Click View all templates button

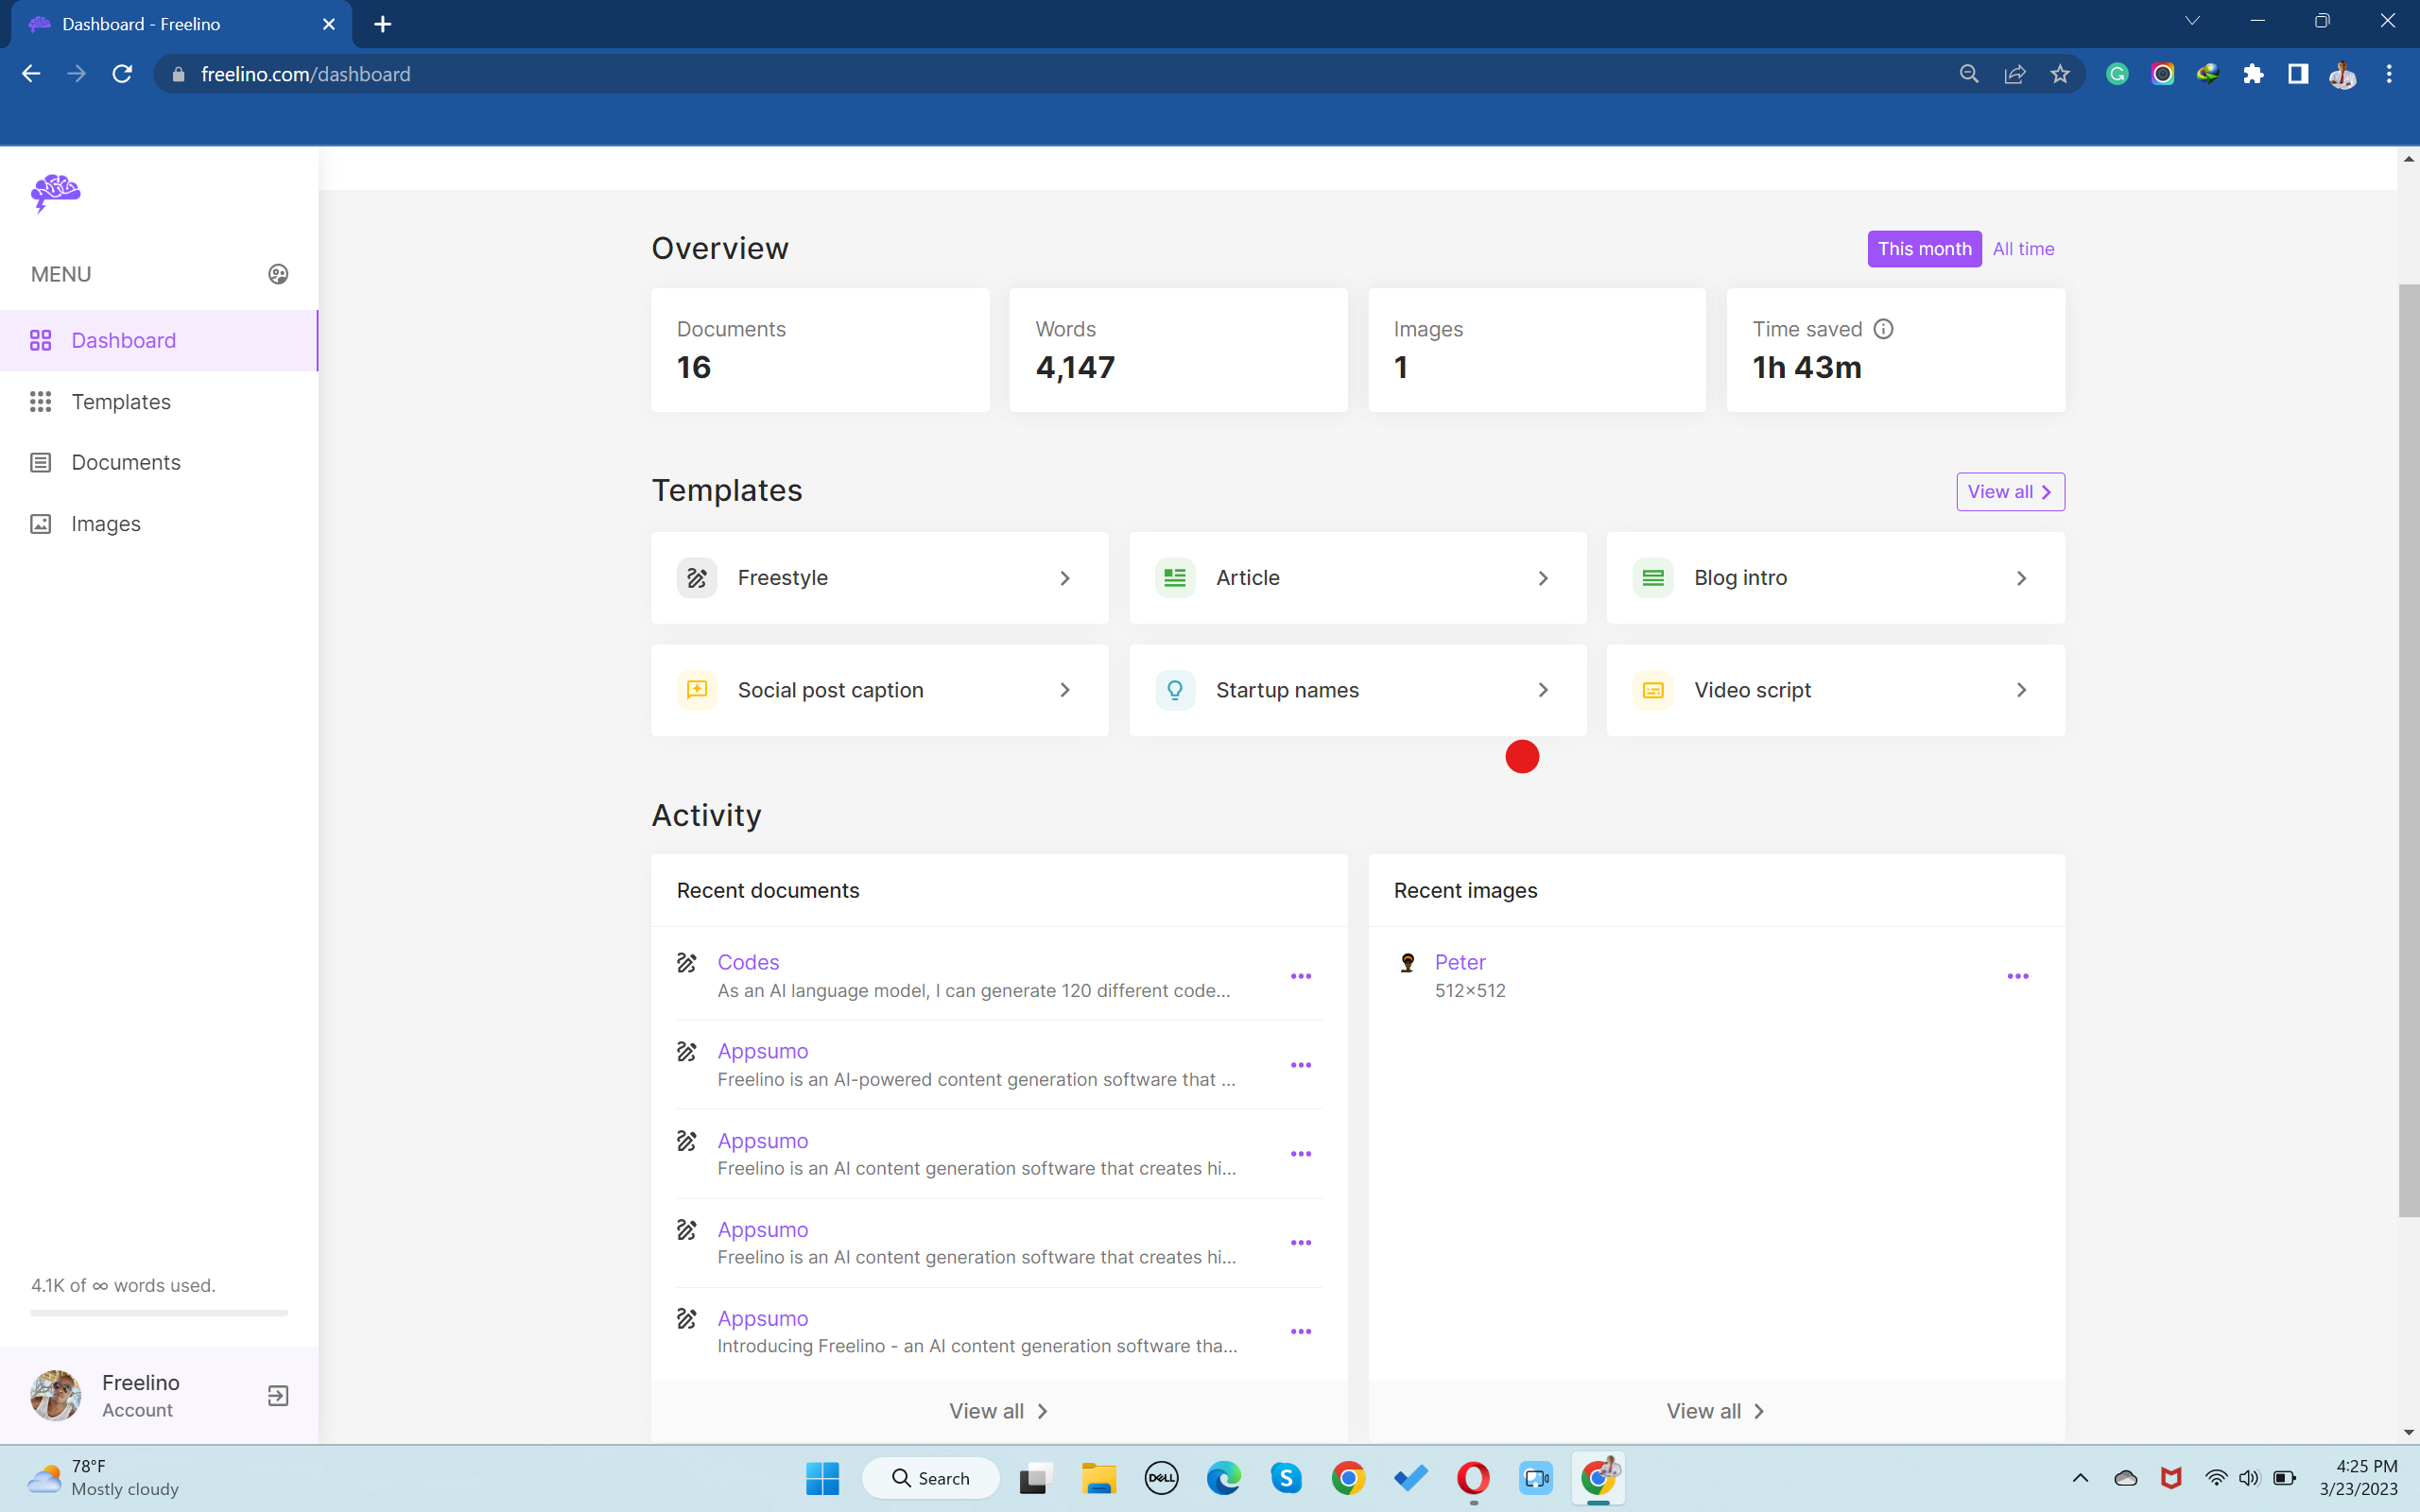pyautogui.click(x=2009, y=492)
